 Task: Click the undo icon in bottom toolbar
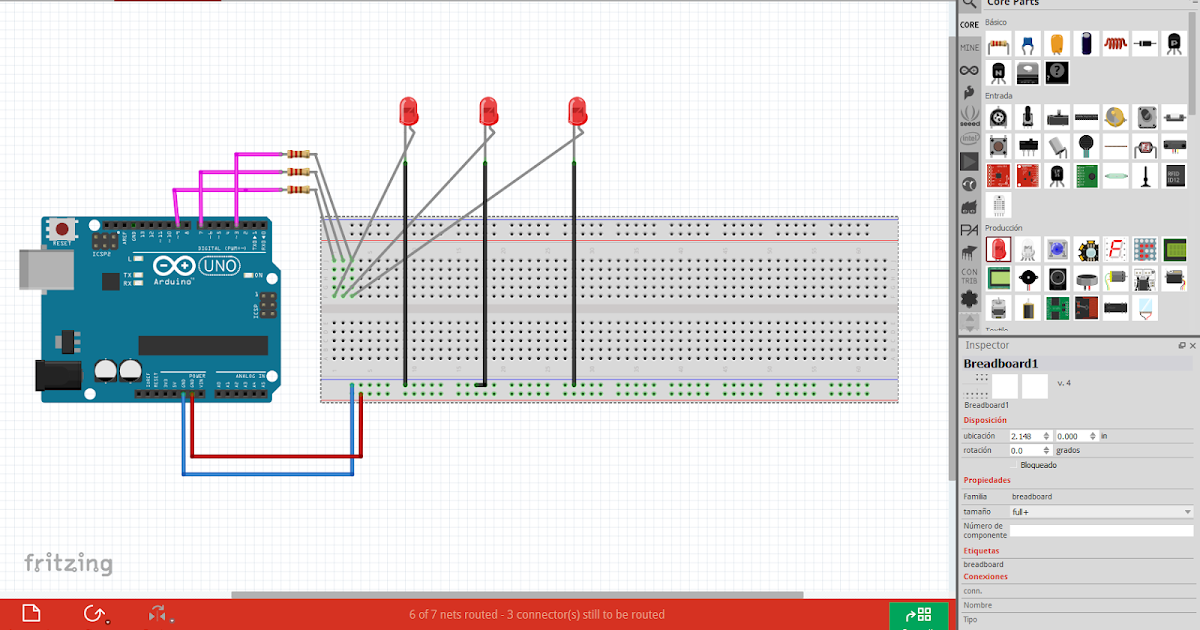[x=94, y=614]
